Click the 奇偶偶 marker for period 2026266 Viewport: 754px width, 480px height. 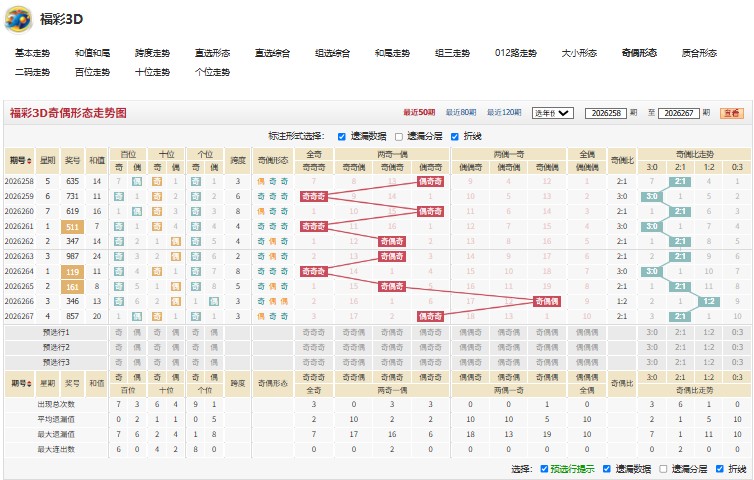(547, 302)
